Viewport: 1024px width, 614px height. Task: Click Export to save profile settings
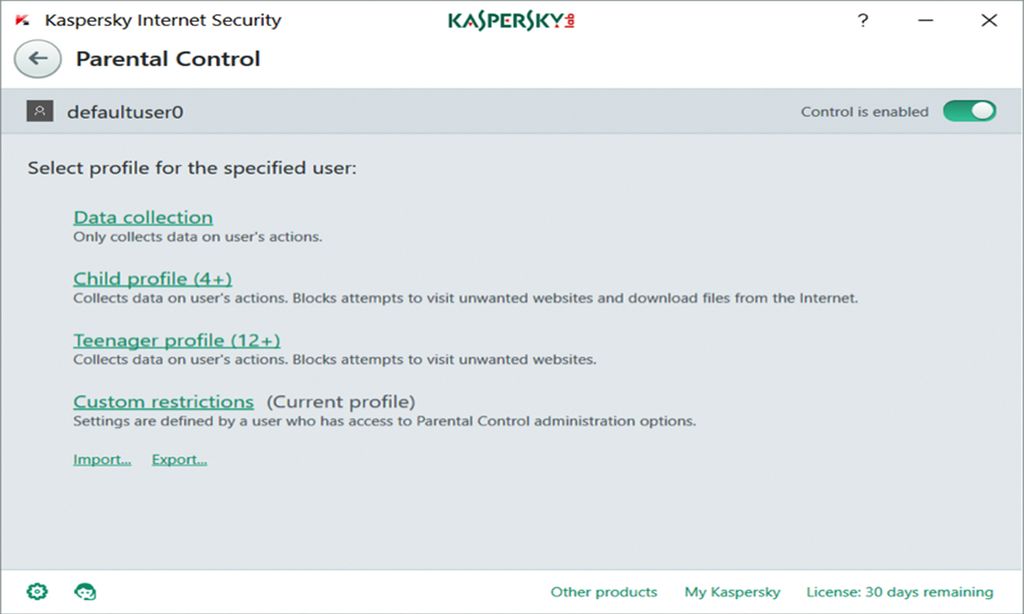coord(179,459)
